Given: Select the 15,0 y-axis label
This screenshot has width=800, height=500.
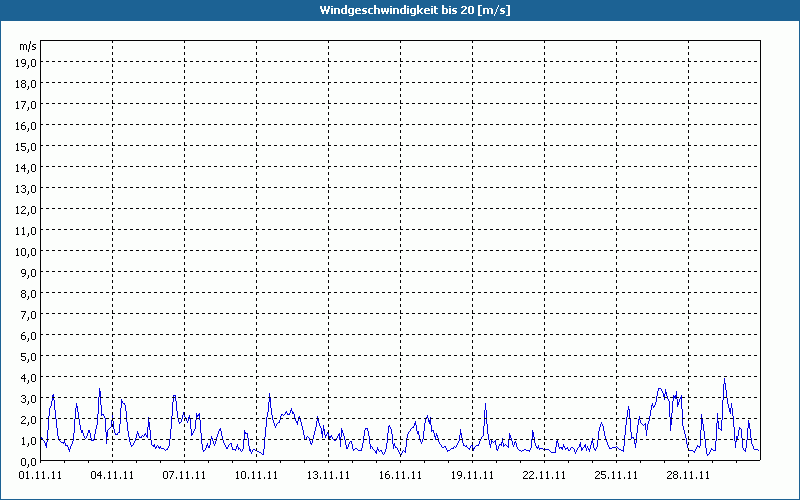Looking at the screenshot, I should [26, 147].
